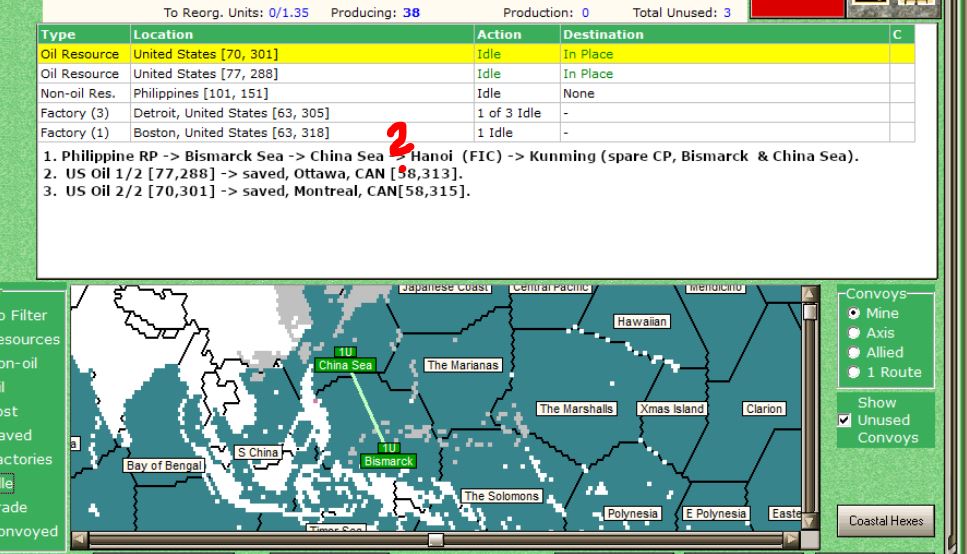967x554 pixels.
Task: Select 1 Route convoys option
Action: pos(854,373)
